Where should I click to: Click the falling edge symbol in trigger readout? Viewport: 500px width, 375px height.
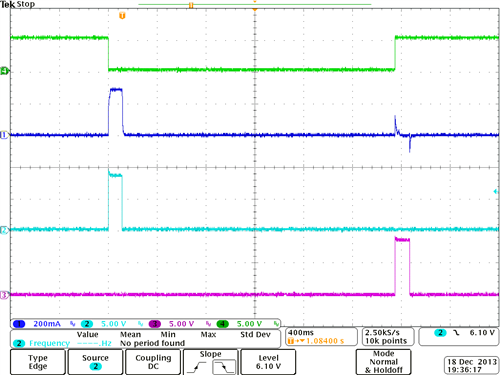(456, 333)
